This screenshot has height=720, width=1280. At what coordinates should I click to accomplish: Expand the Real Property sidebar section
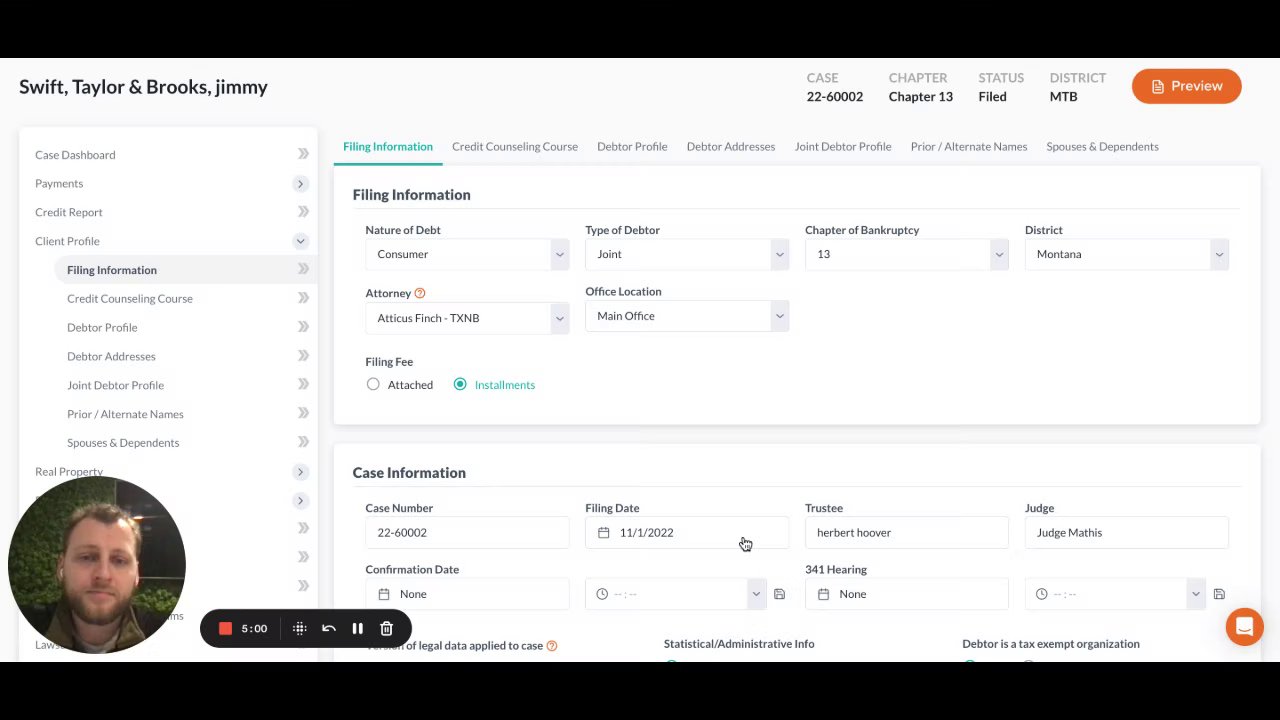300,471
